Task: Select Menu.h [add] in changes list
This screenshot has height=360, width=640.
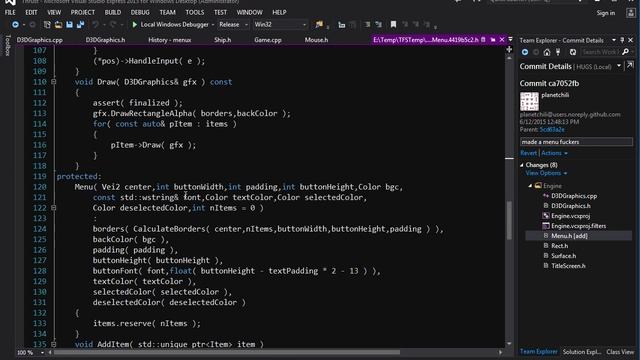Action: click(578, 236)
